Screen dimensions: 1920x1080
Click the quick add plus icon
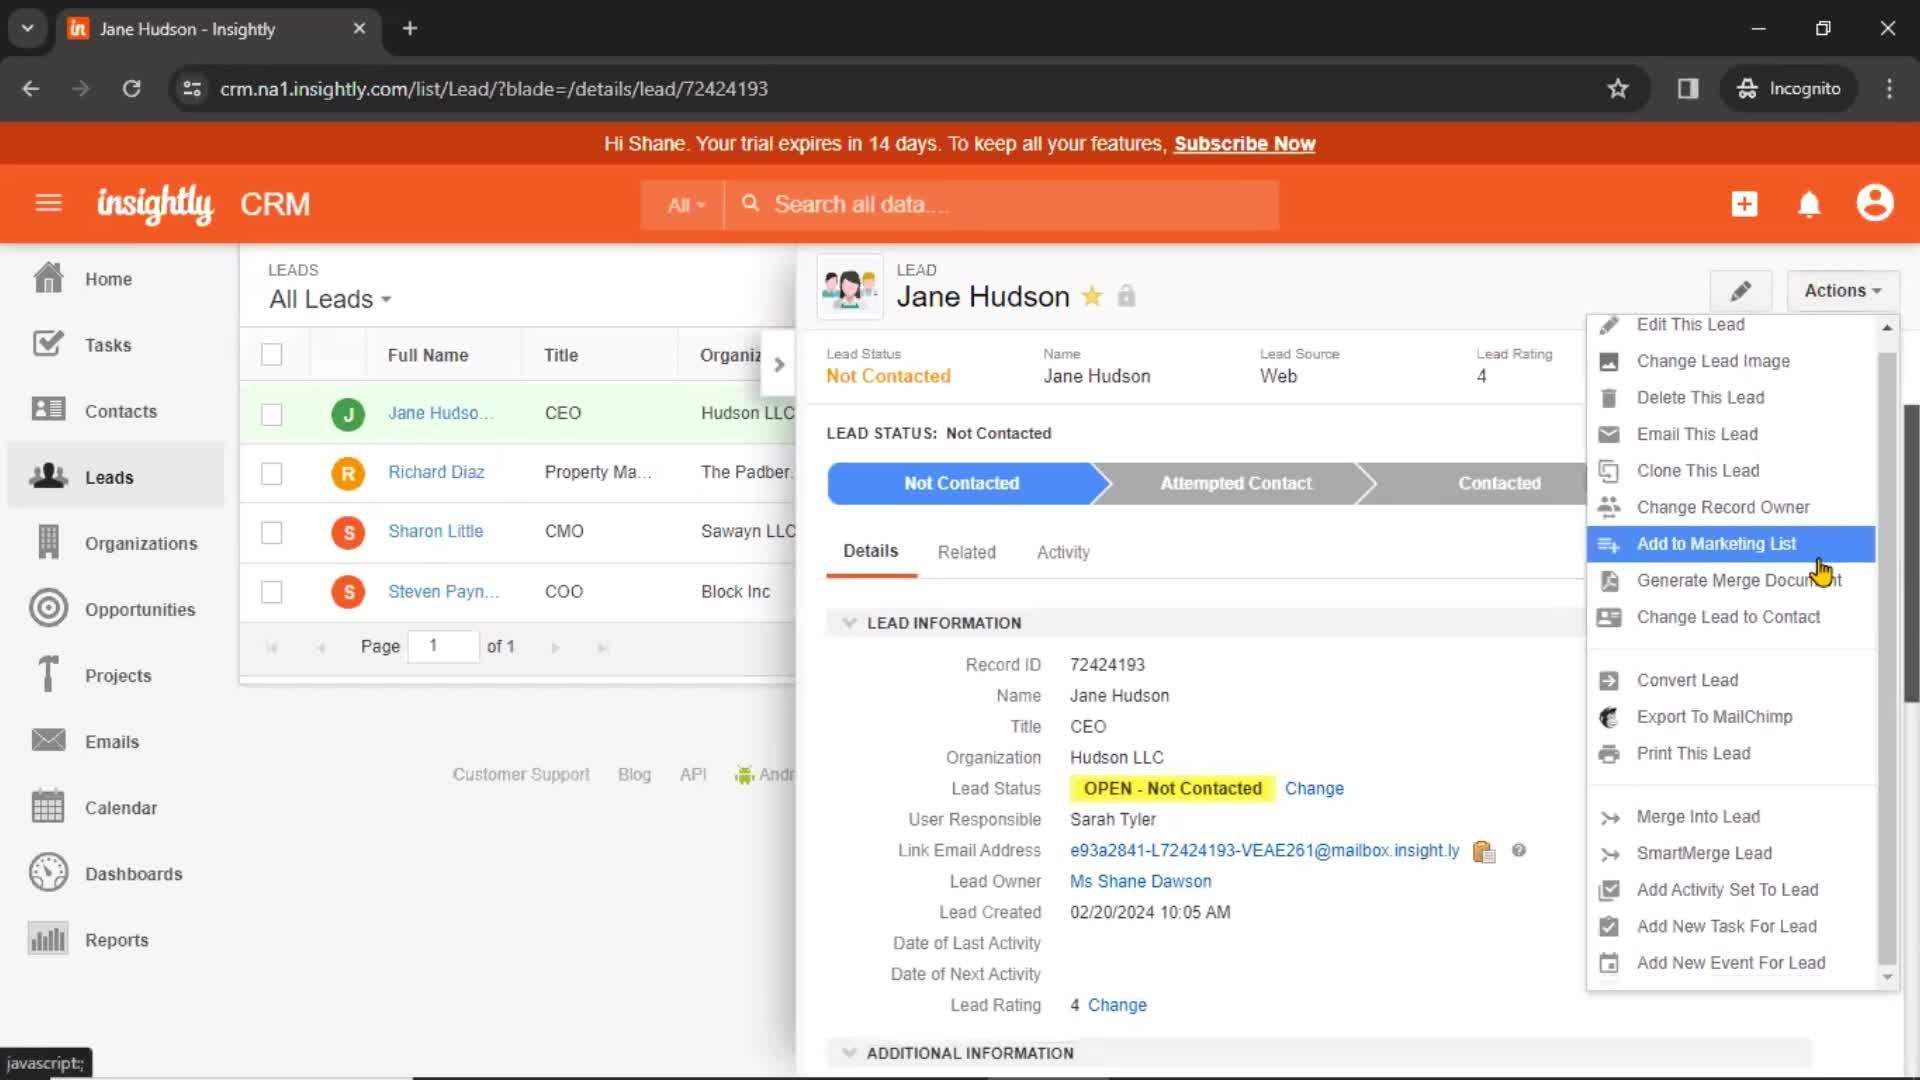[1744, 204]
